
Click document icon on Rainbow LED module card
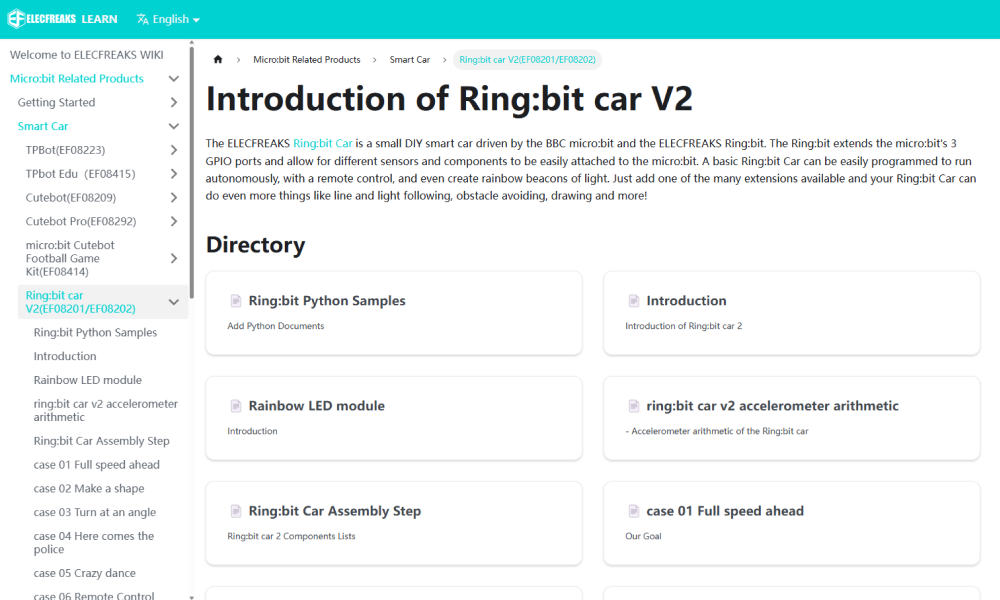pyautogui.click(x=236, y=406)
